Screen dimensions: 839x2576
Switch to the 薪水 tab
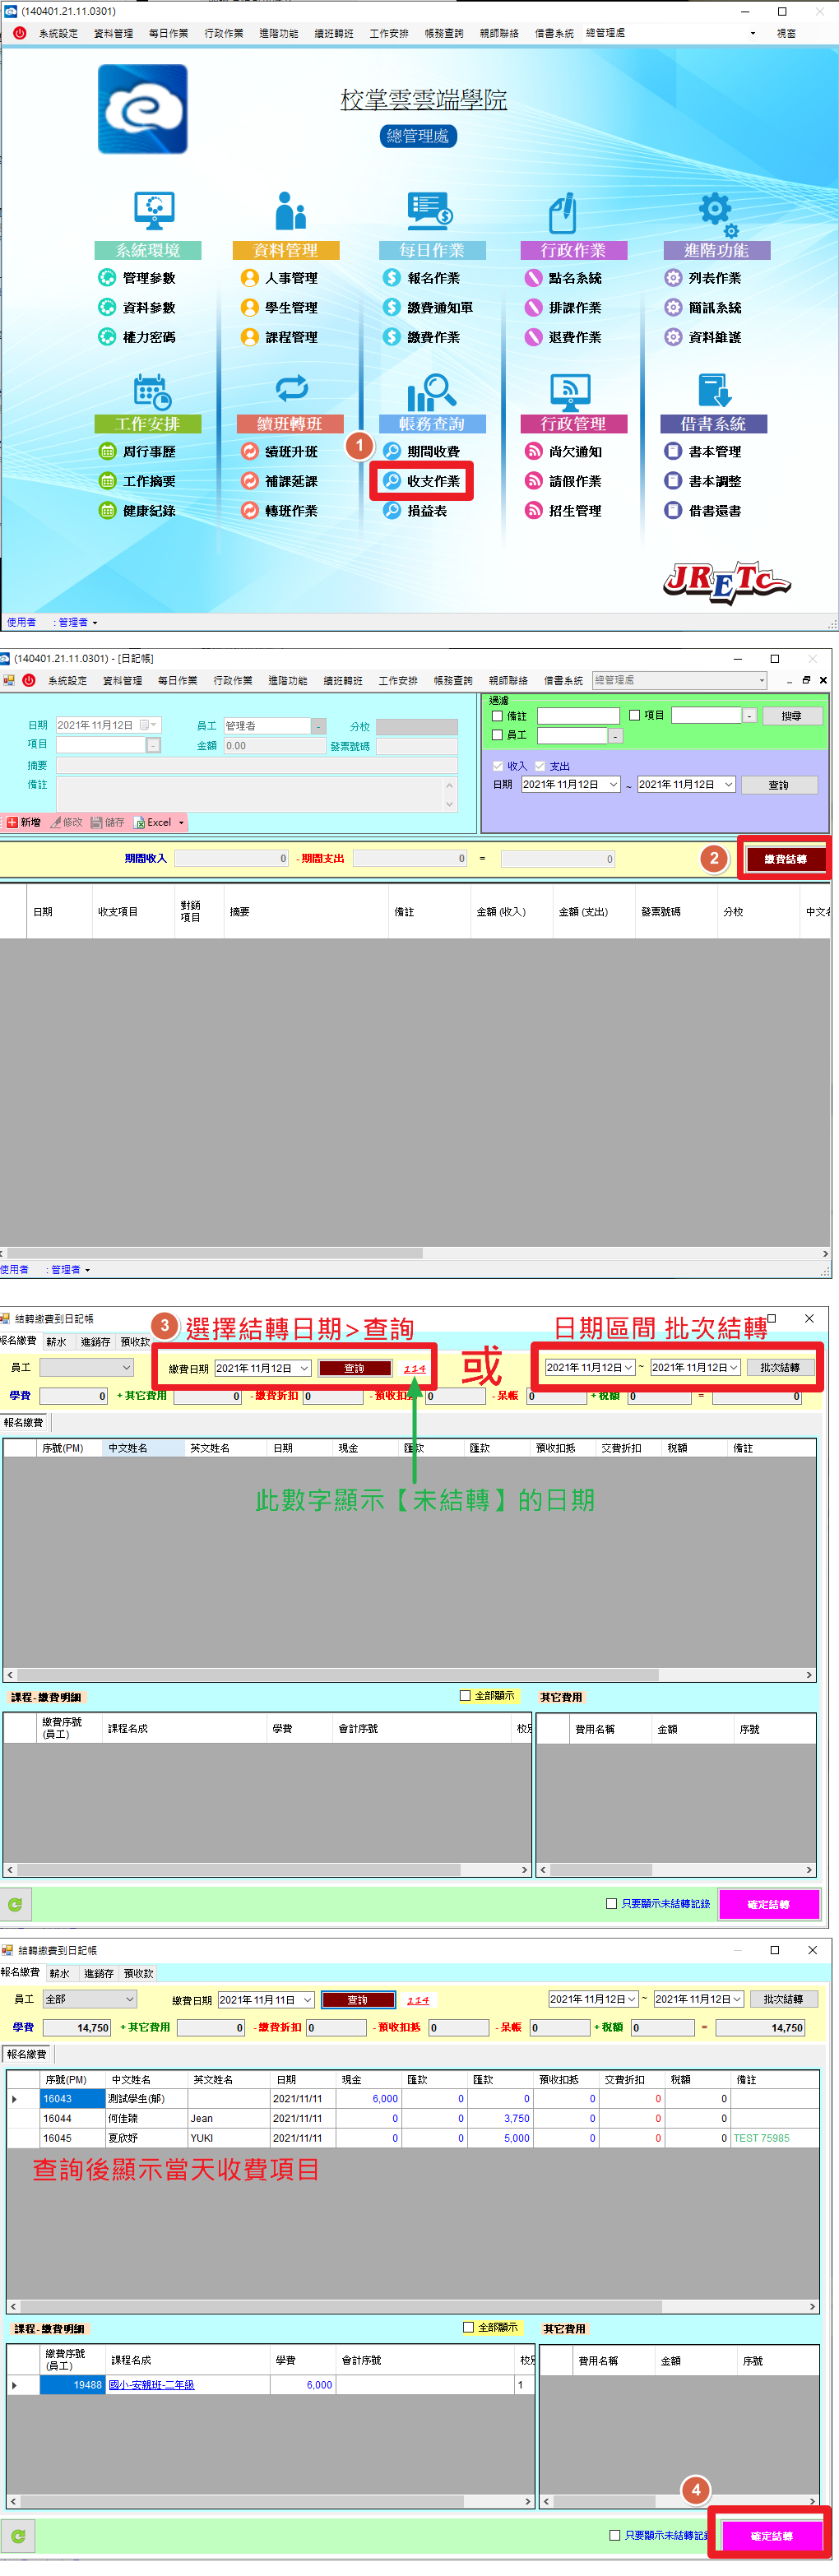coord(56,1342)
